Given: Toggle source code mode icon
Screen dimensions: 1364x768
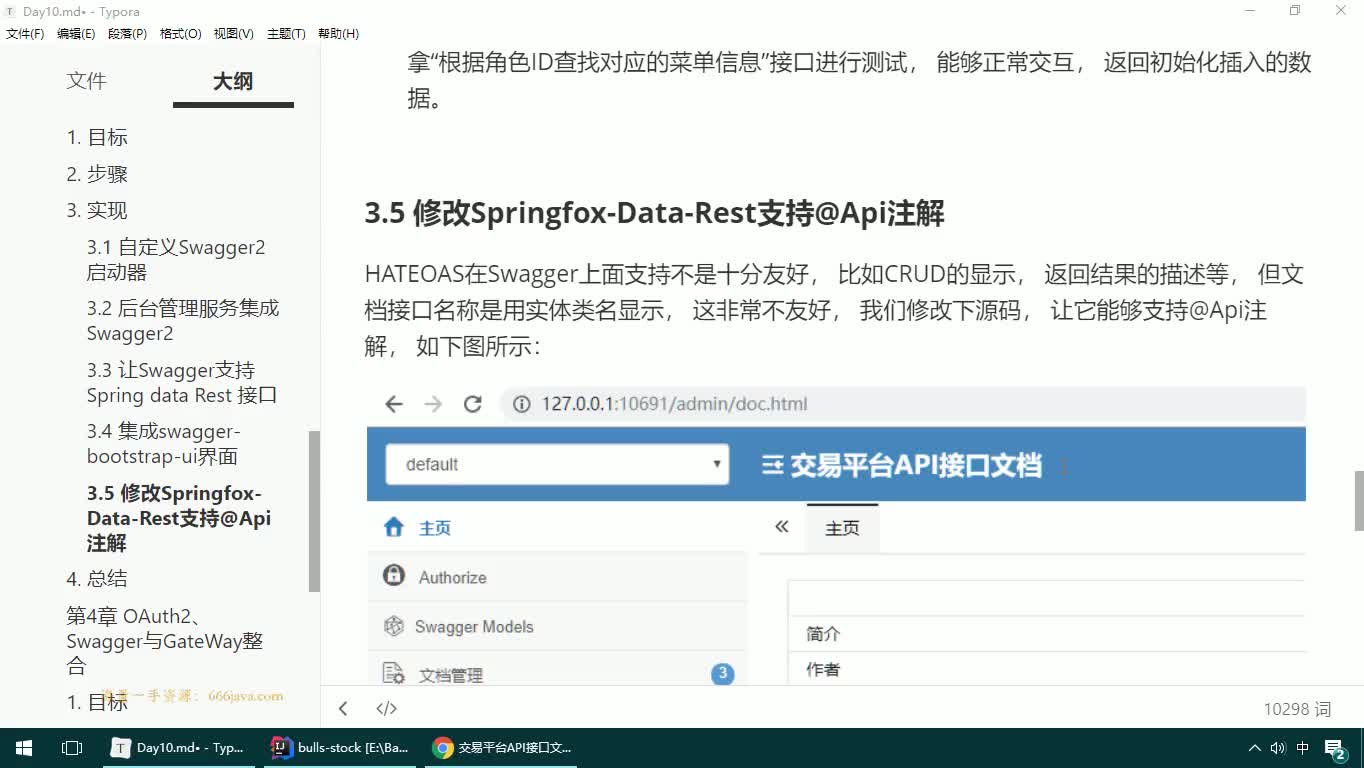Looking at the screenshot, I should pos(386,709).
